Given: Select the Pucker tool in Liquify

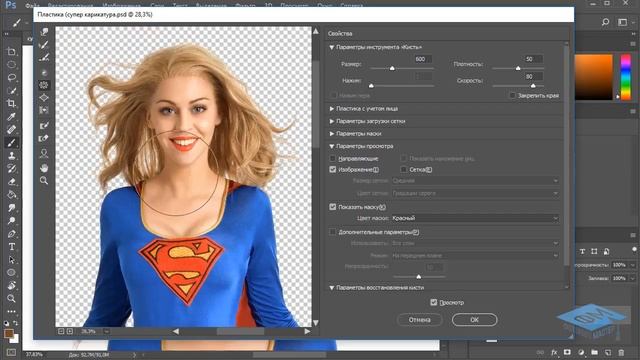Looking at the screenshot, I should point(44,85).
